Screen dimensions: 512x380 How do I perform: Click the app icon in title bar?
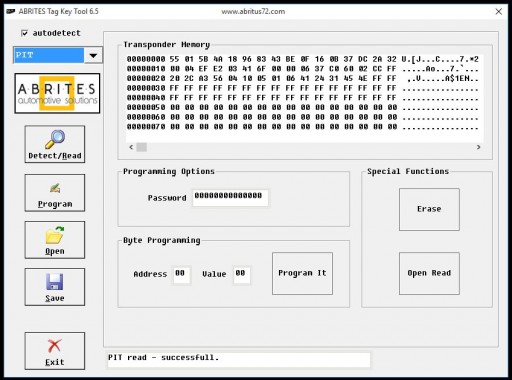point(11,11)
